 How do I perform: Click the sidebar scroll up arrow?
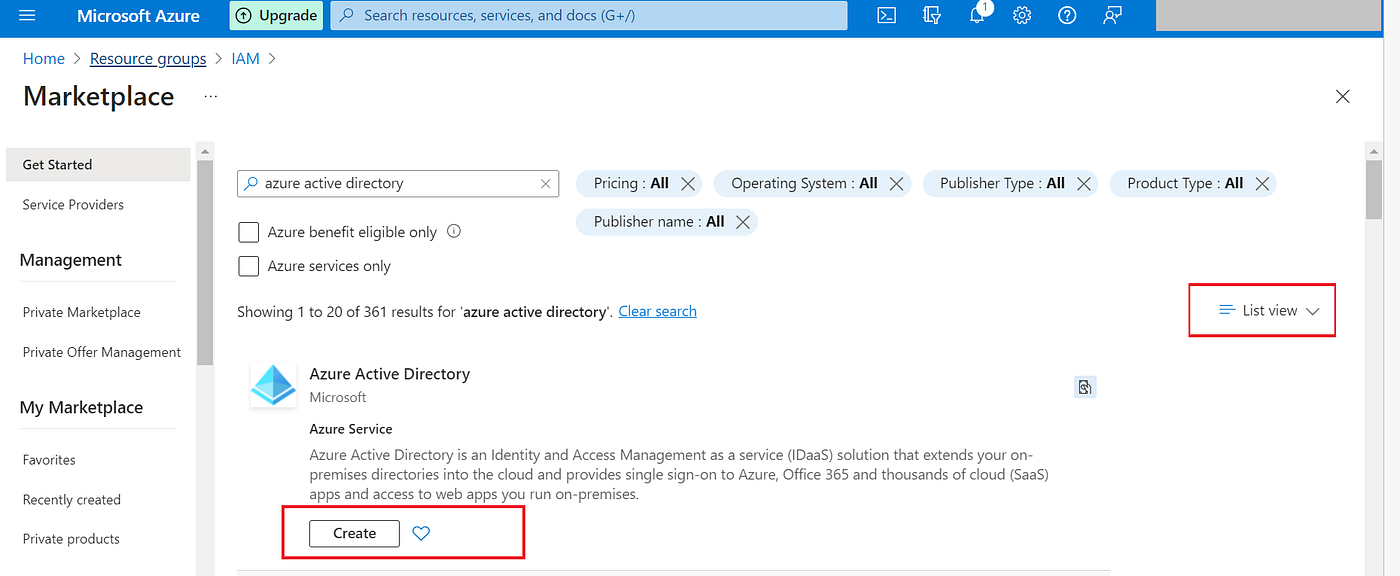(x=205, y=153)
